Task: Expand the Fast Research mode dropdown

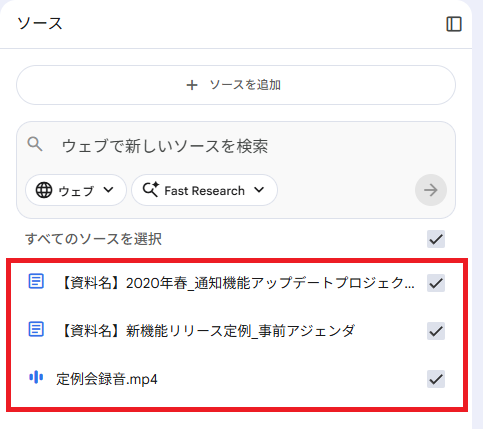Action: tap(204, 190)
